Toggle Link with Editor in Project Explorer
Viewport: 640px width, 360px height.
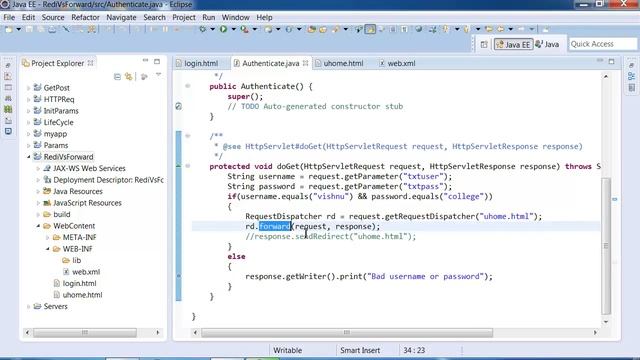pos(129,77)
